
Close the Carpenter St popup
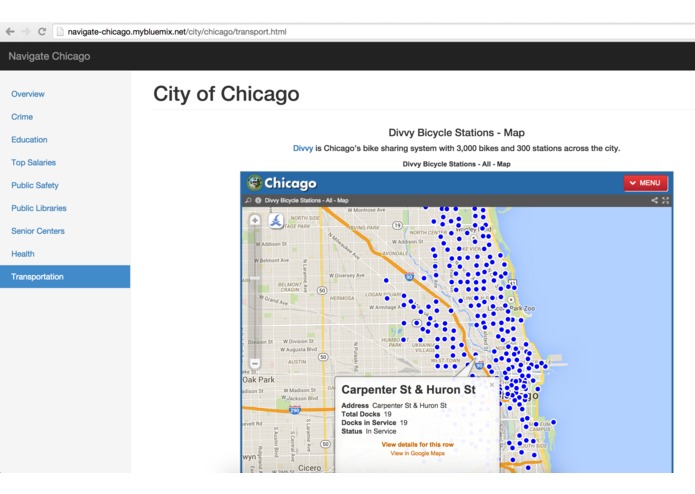492,385
